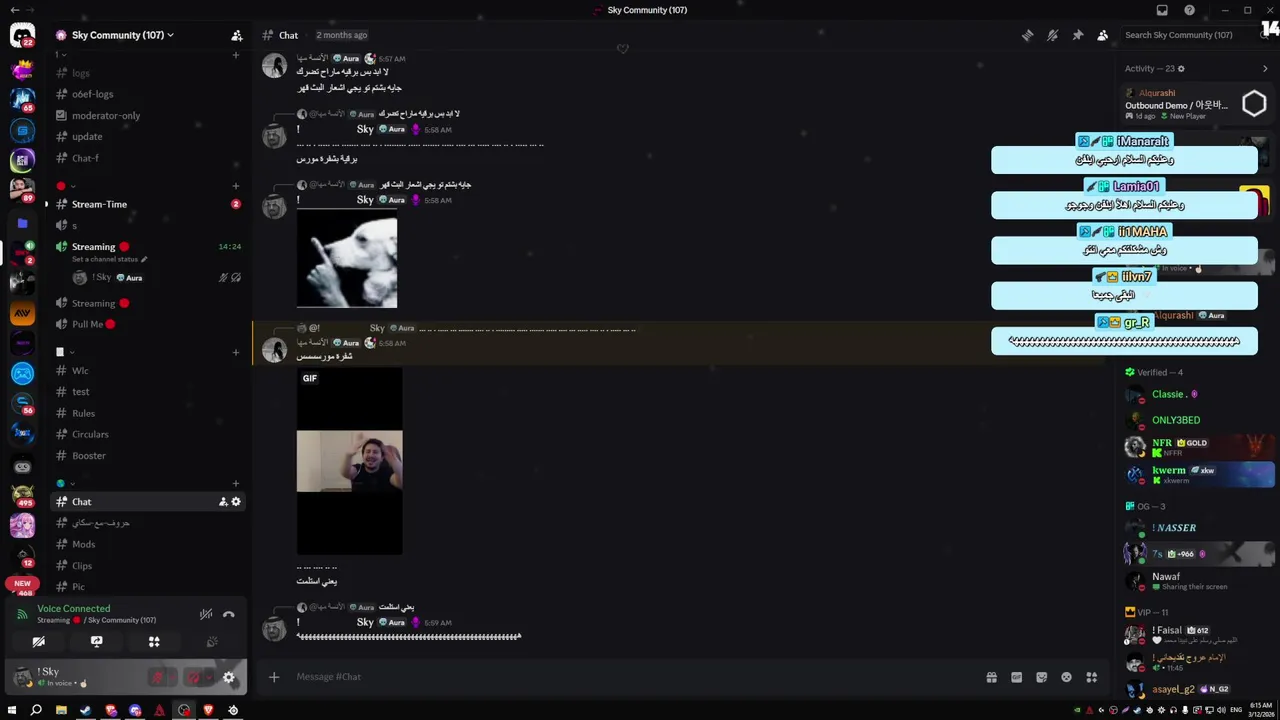1280x720 pixels.
Task: Open the inbox icon in title bar
Action: (1162, 10)
